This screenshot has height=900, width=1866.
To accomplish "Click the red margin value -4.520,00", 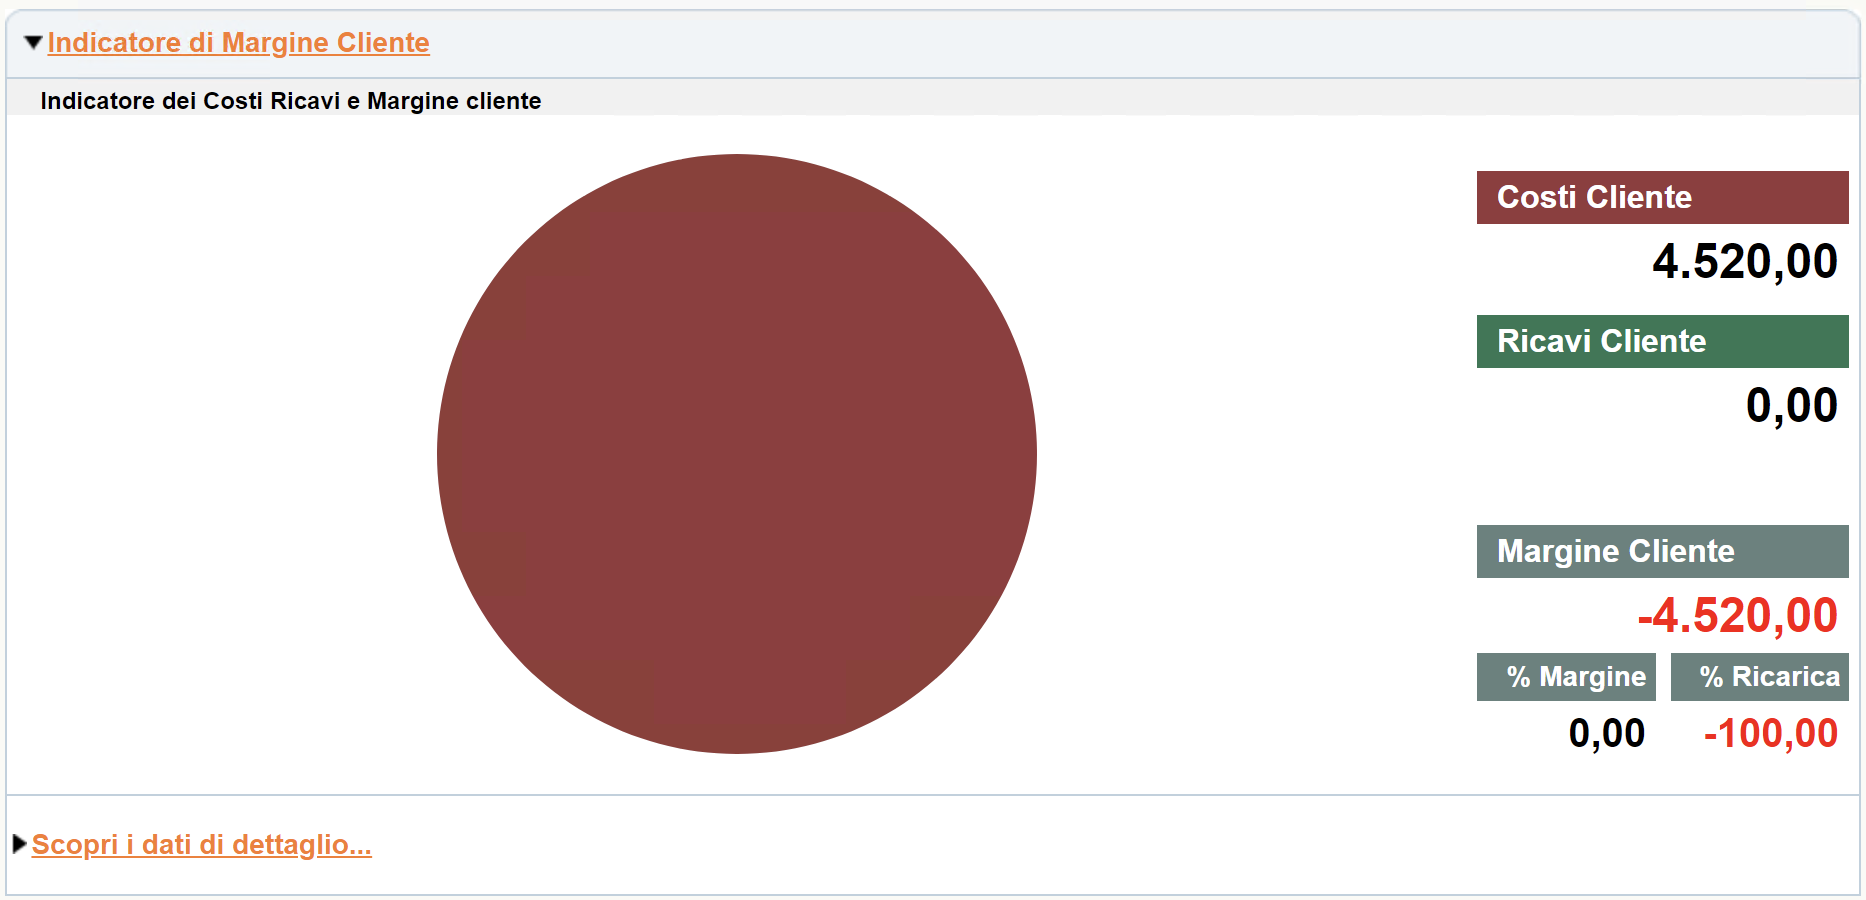I will tap(1738, 615).
